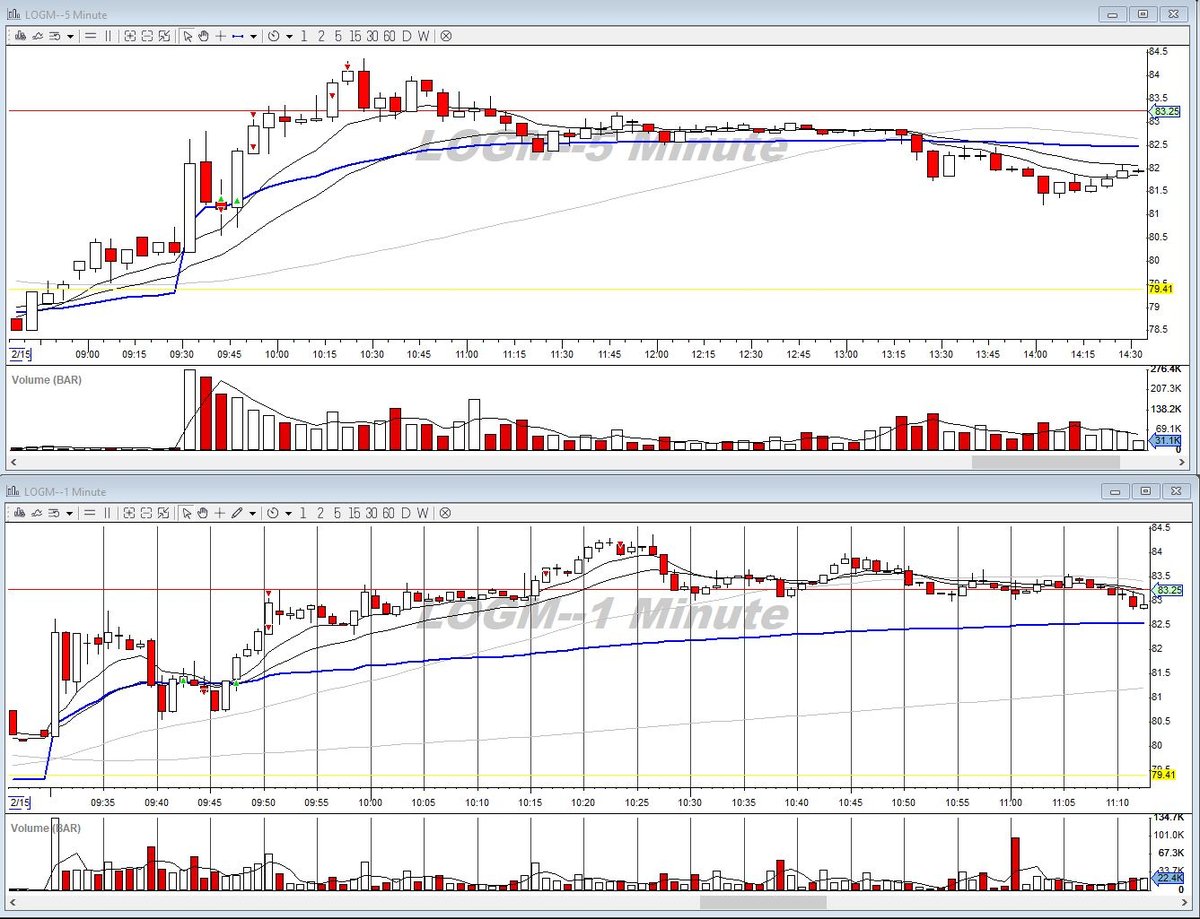Image resolution: width=1200 pixels, height=919 pixels.
Task: Open chart settings list icon in 5 Minute window
Action: pyautogui.click(x=54, y=35)
